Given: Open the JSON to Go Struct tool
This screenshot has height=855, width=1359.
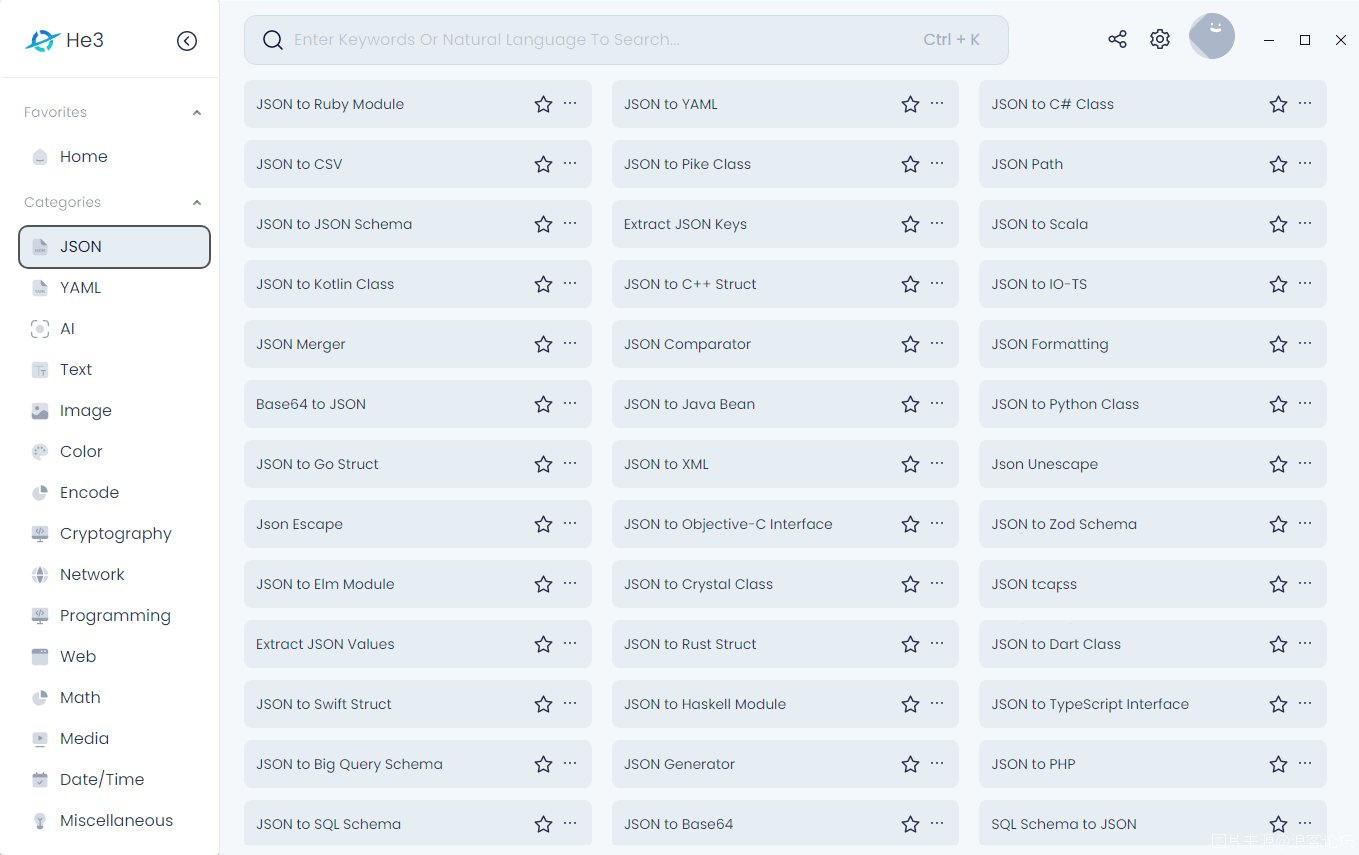Looking at the screenshot, I should click(418, 464).
